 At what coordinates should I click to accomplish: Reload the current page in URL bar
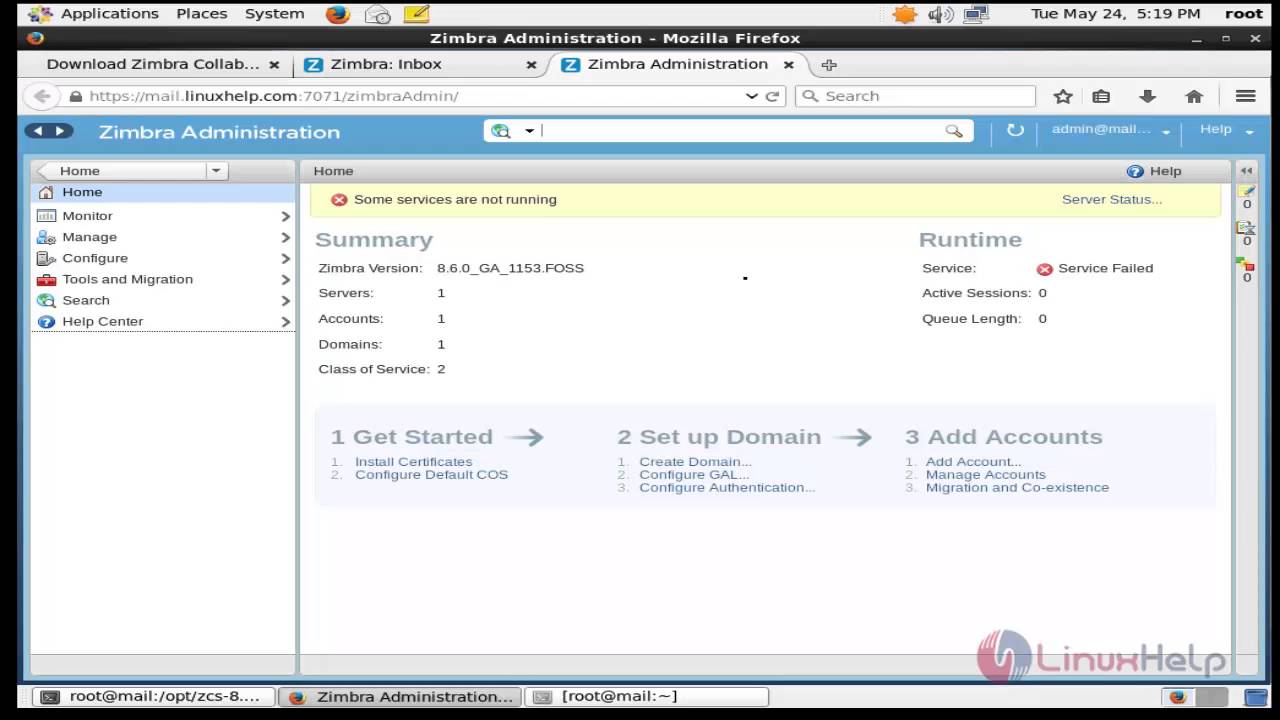point(772,96)
